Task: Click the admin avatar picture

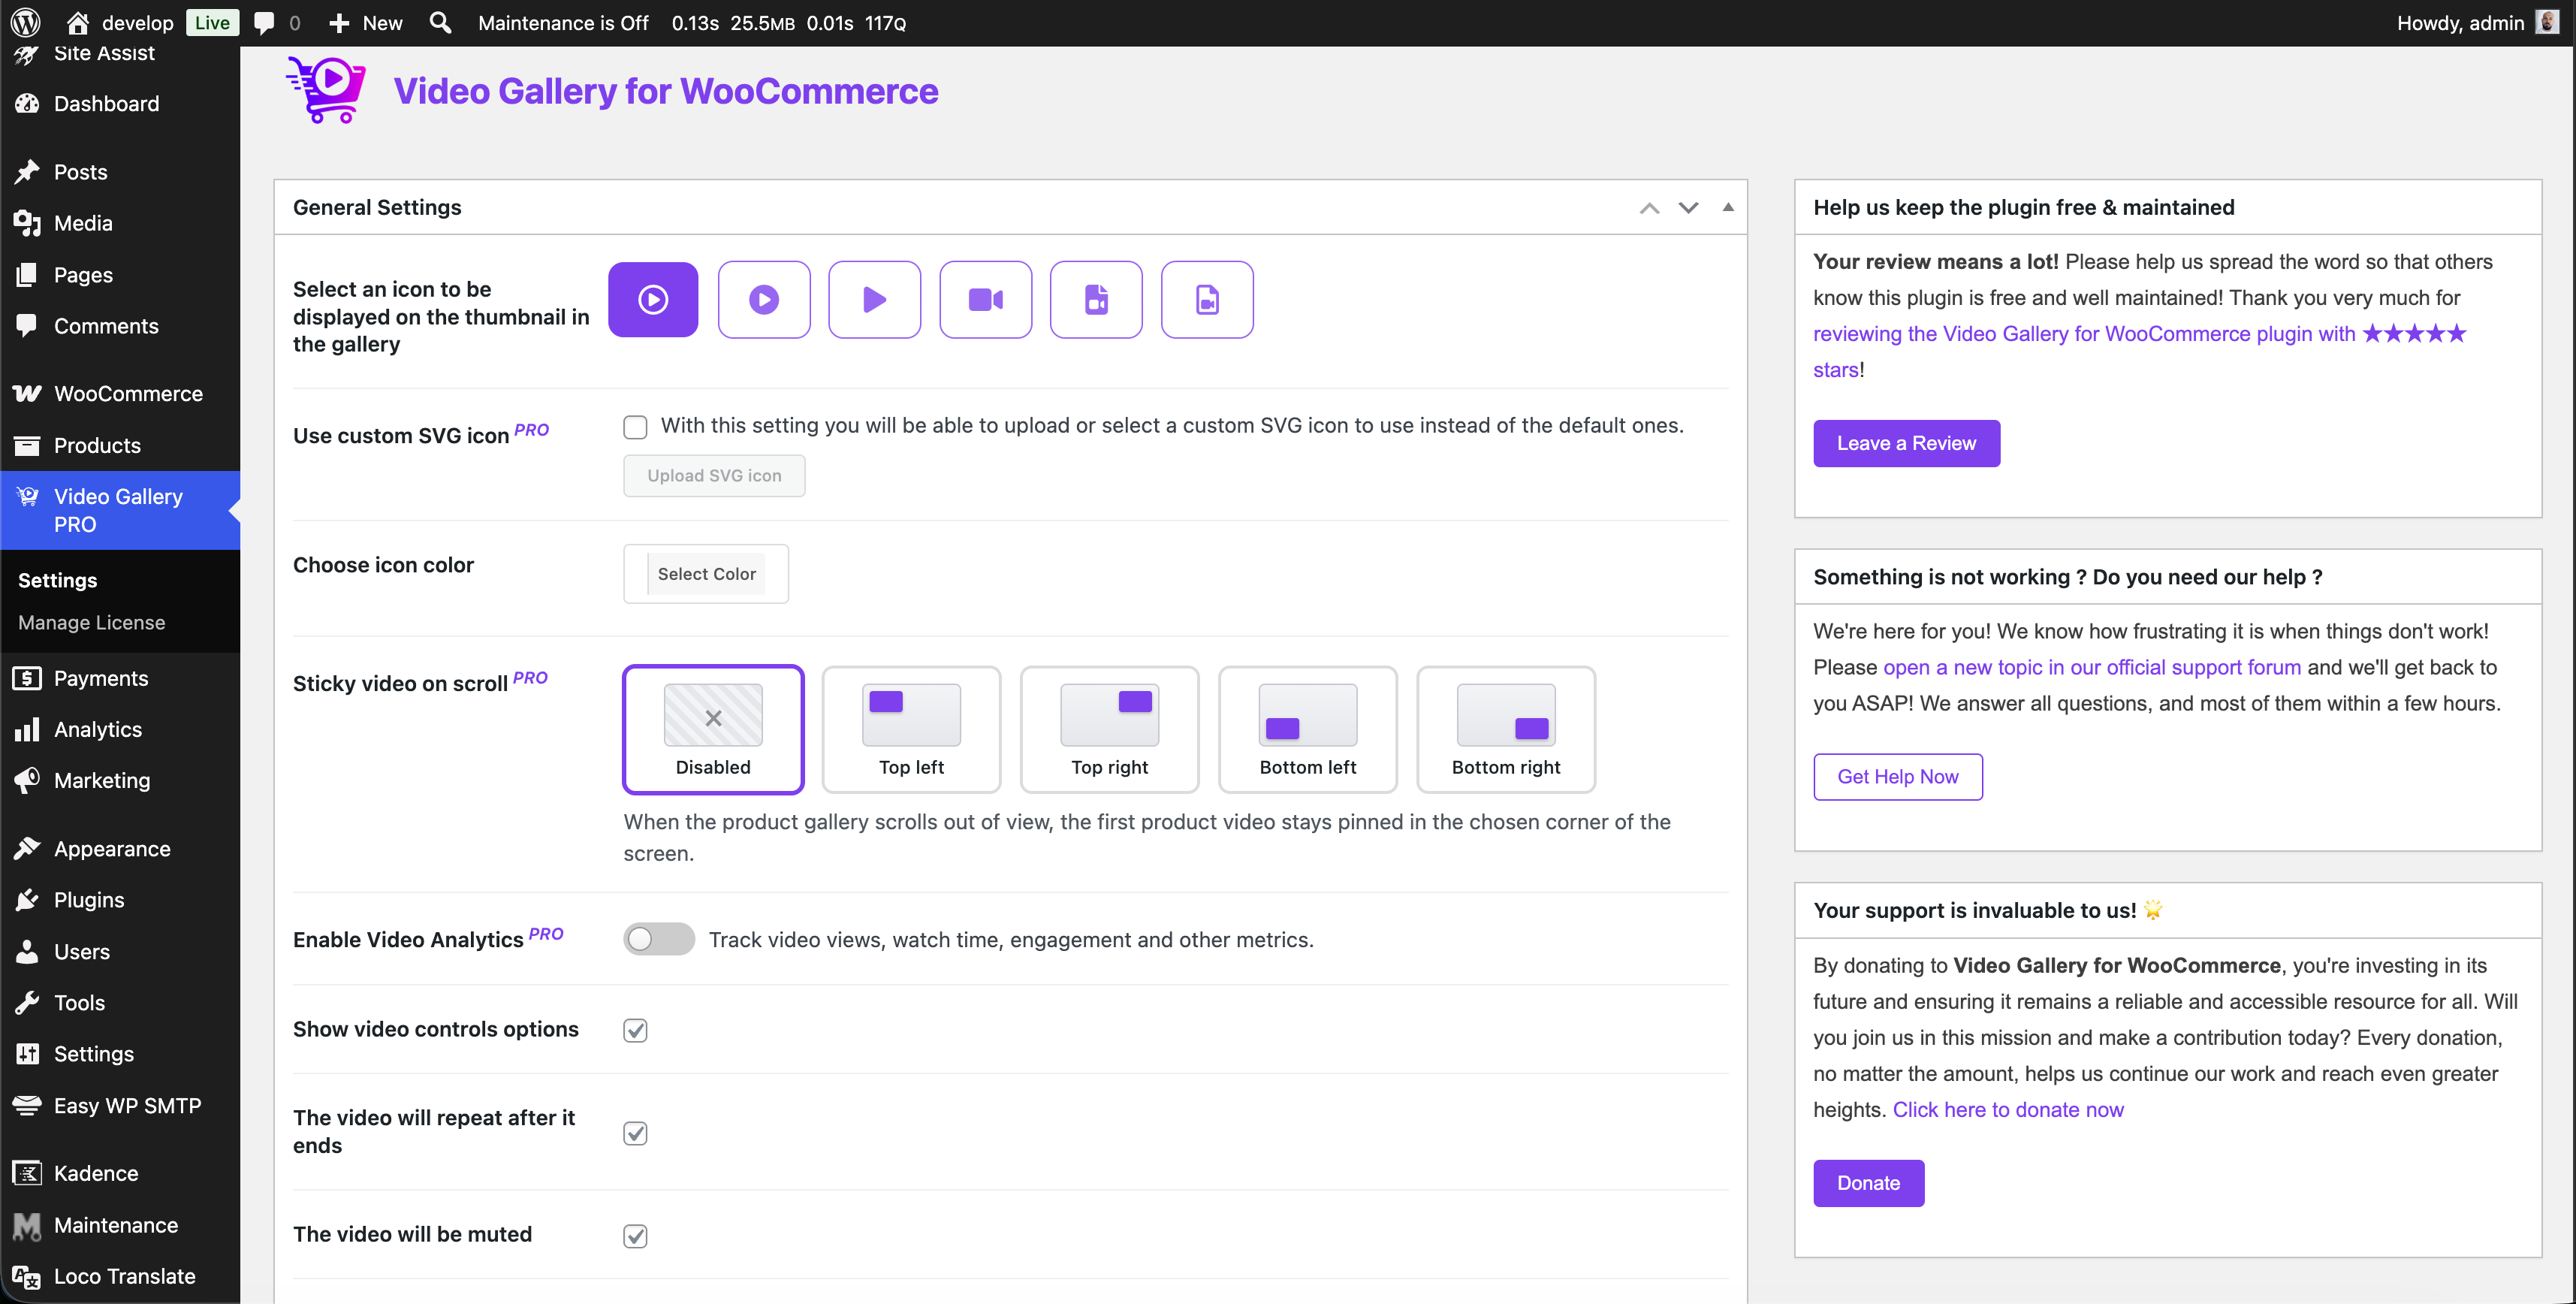Action: pos(2547,22)
